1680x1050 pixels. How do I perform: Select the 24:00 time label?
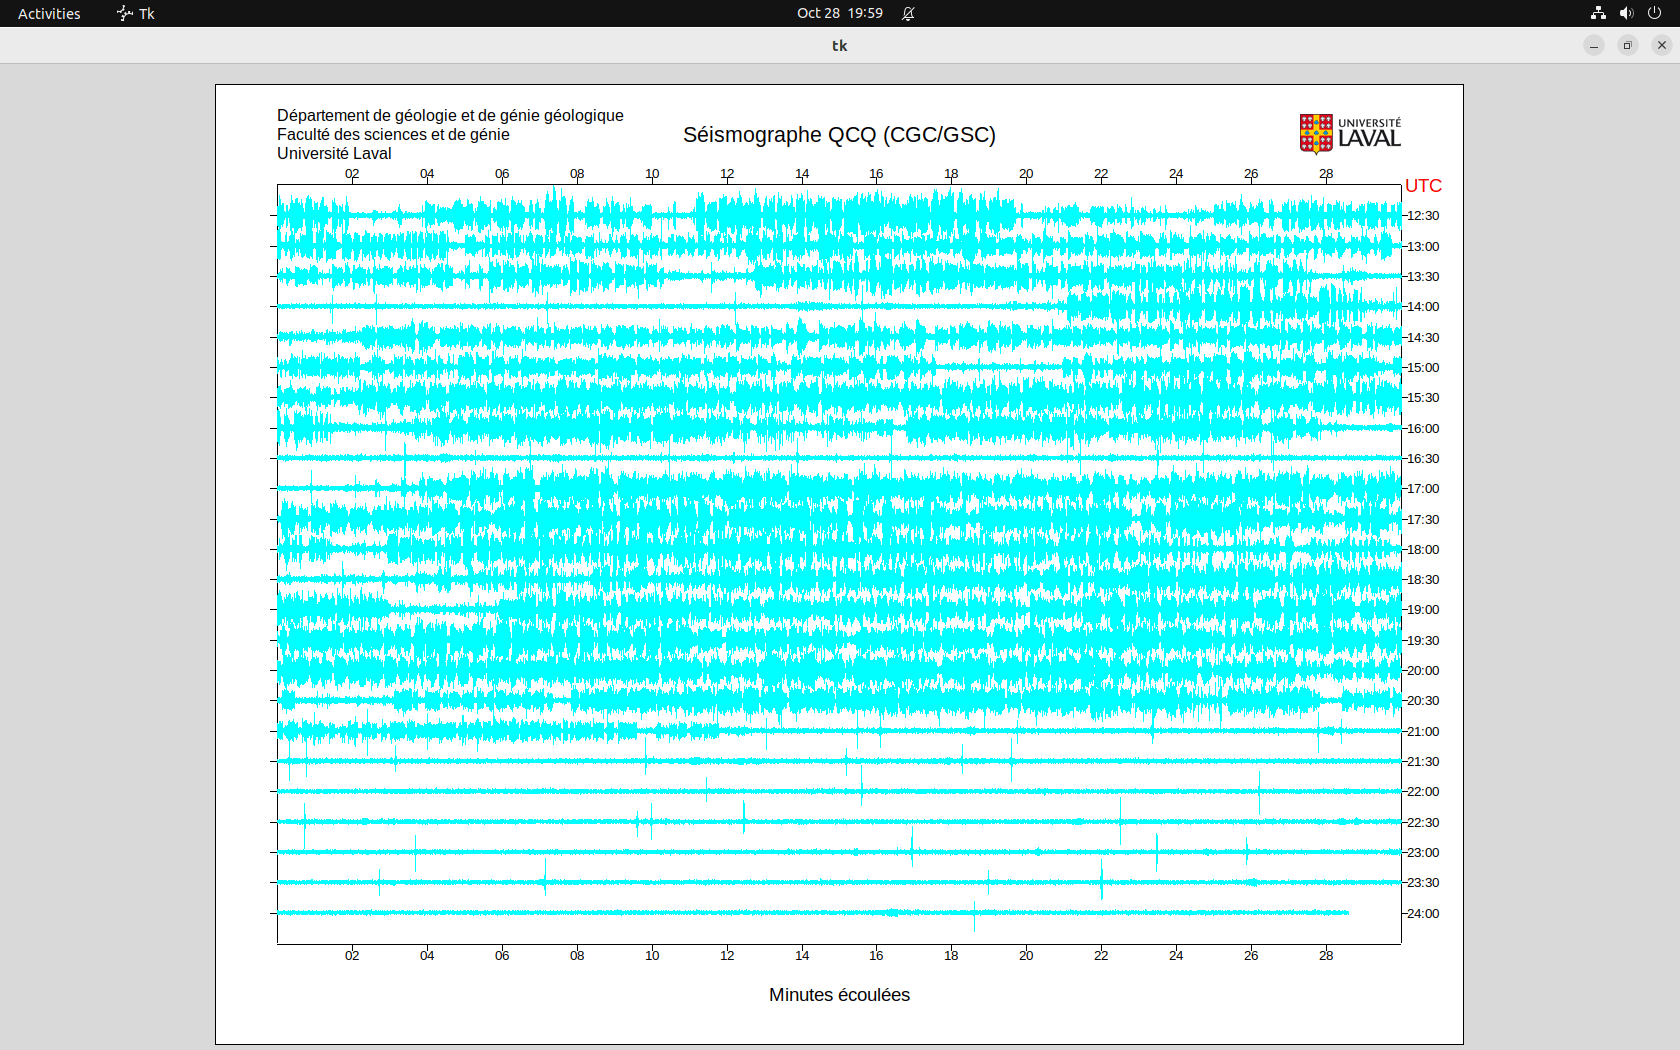1423,914
